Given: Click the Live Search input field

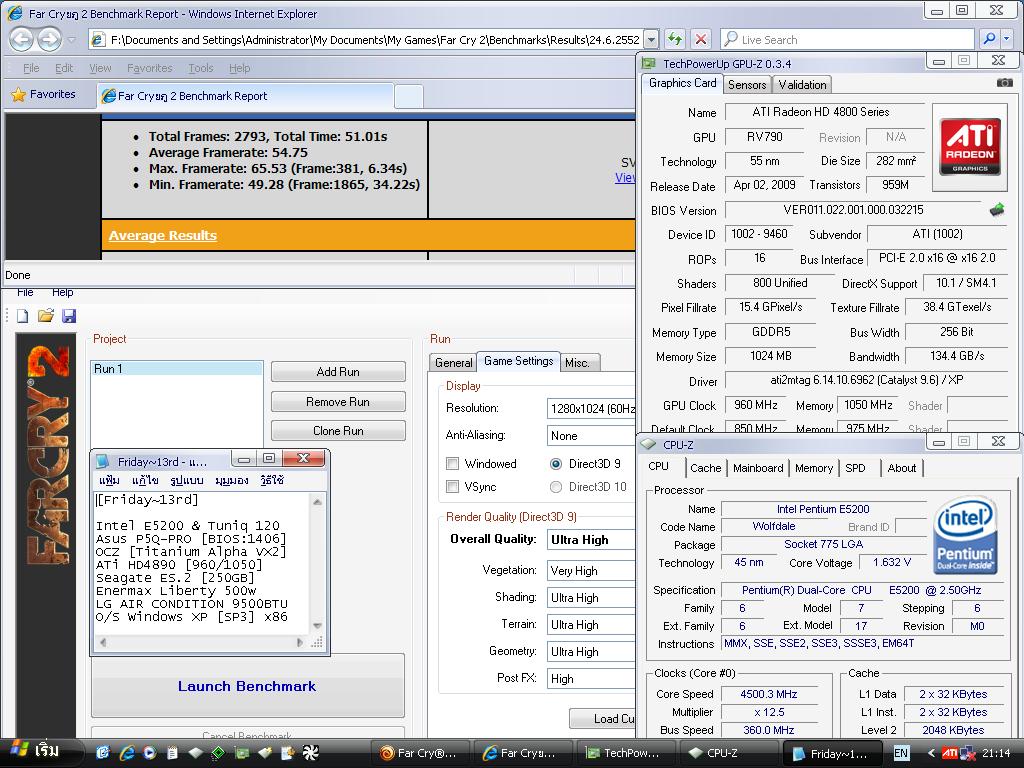Looking at the screenshot, I should click(848, 40).
